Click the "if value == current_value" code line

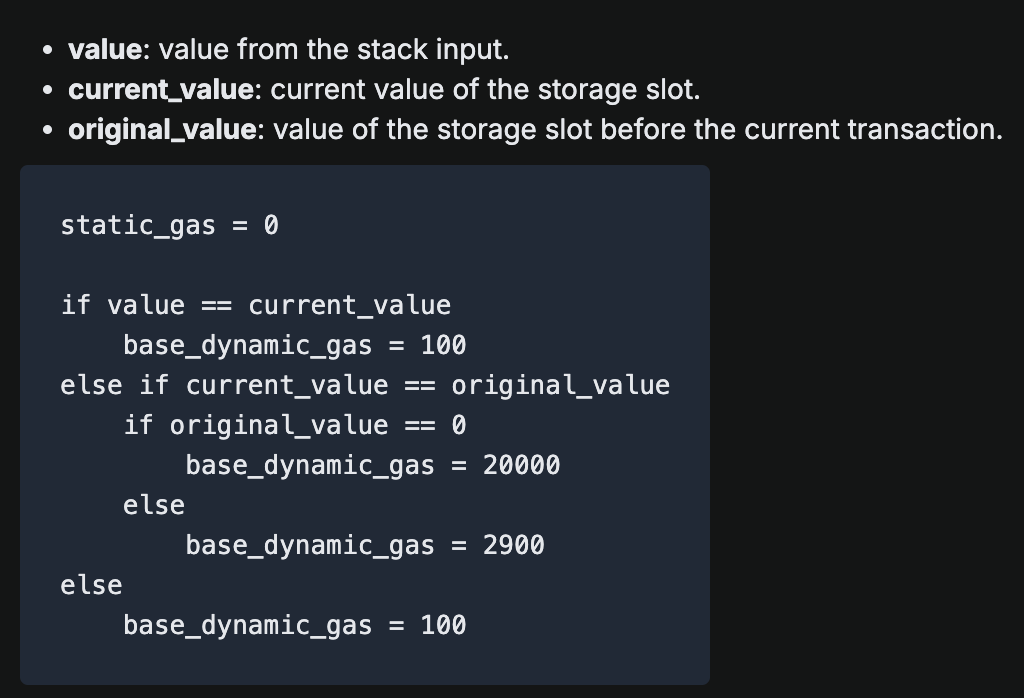255,305
